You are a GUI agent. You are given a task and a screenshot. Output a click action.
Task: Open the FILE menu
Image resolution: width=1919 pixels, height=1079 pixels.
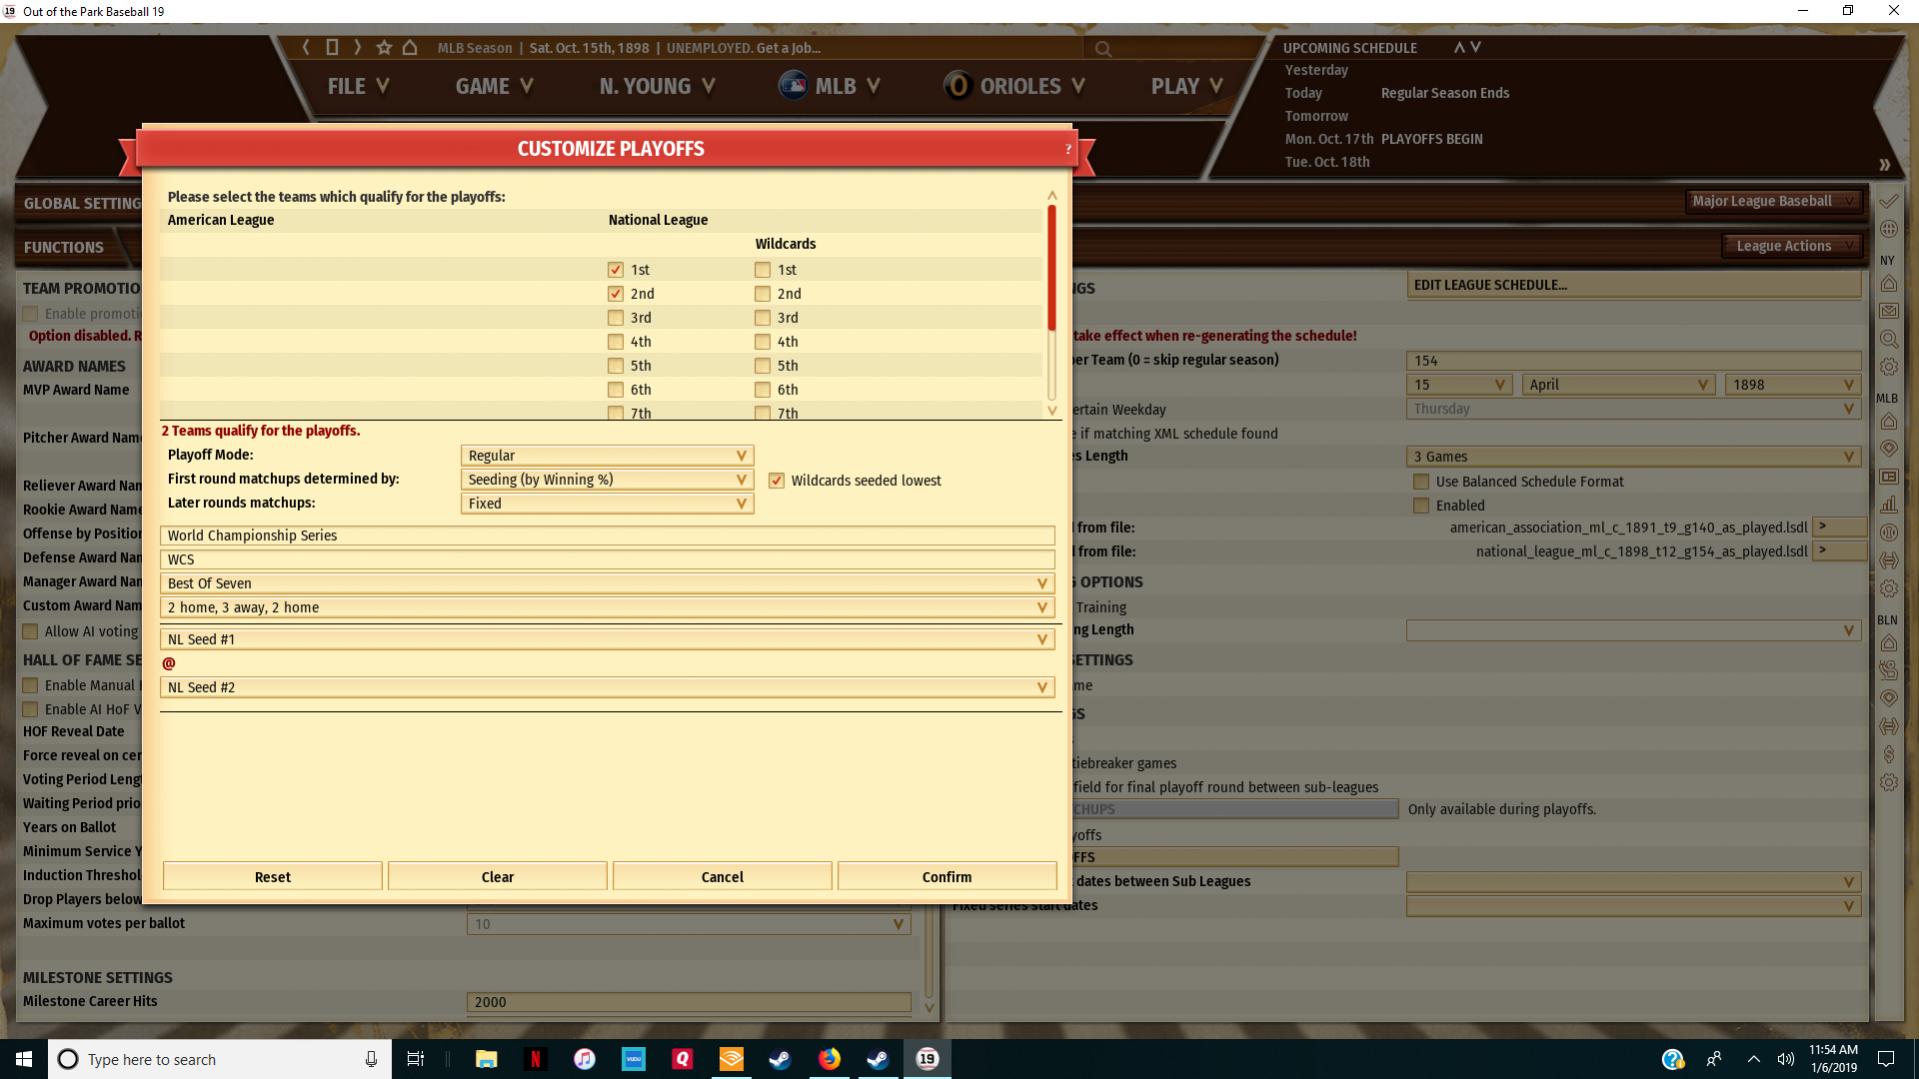coord(358,86)
